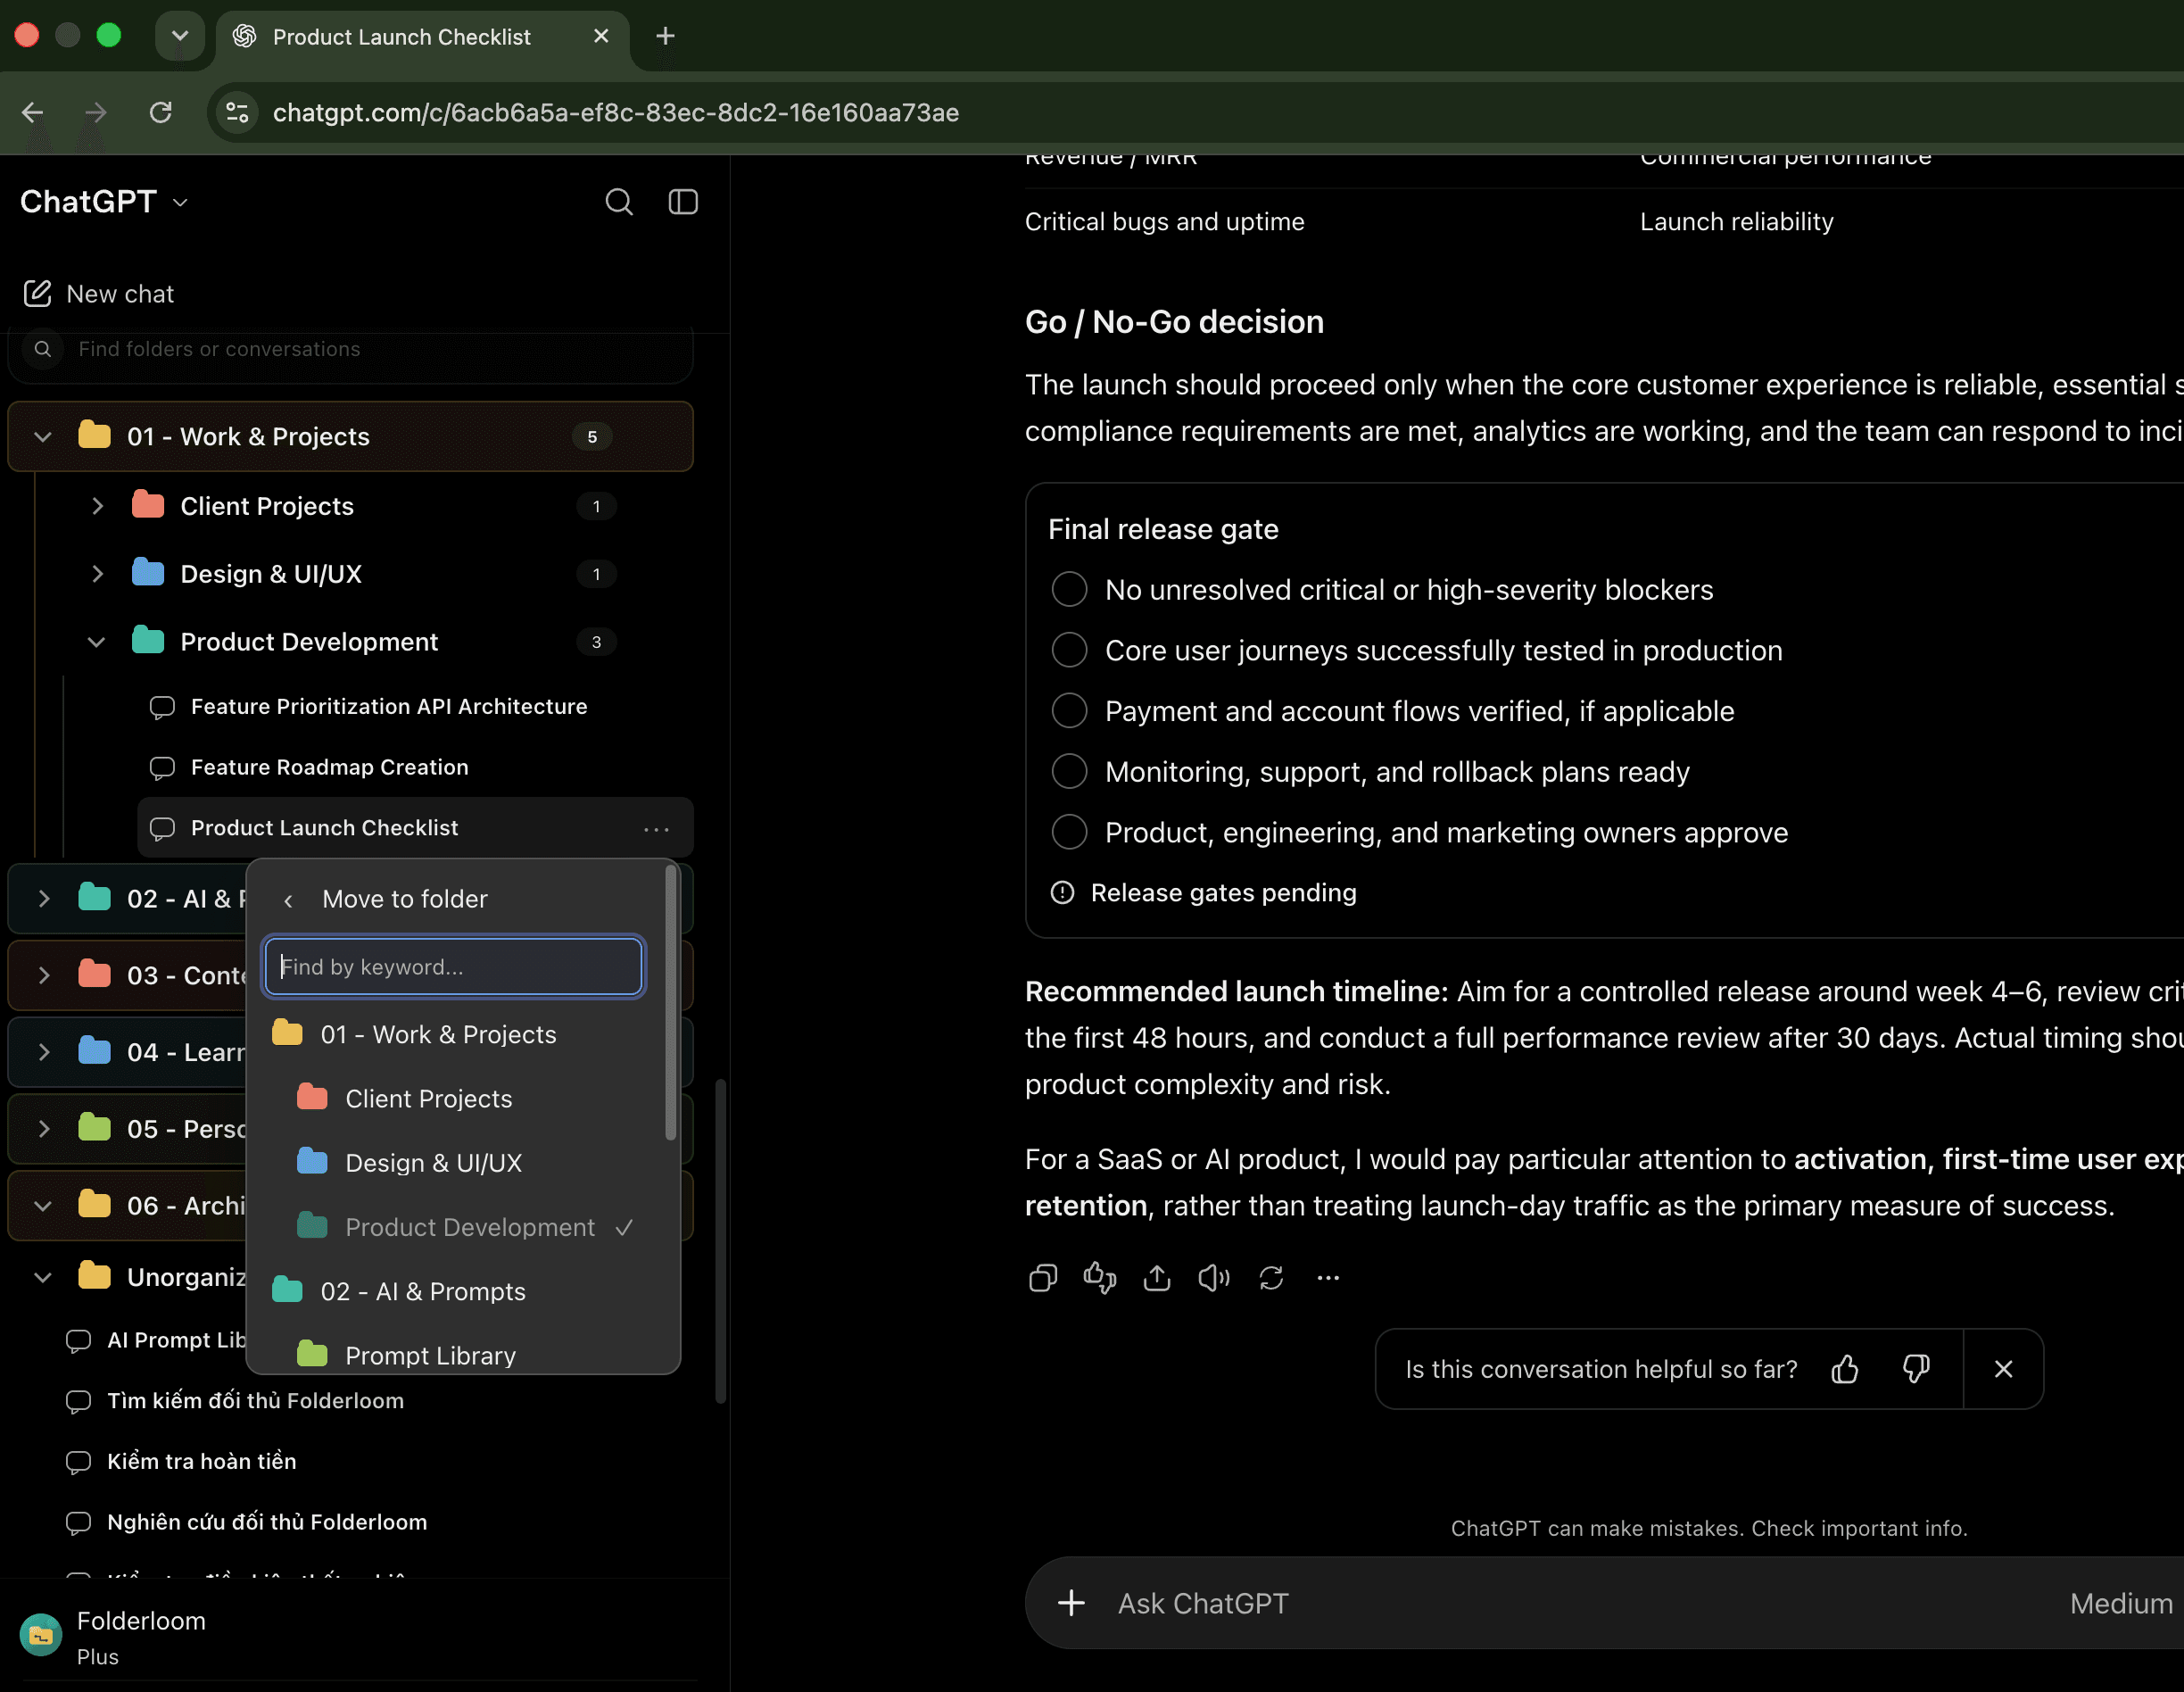Check 'Product, engineering, and marketing owners approve'

pos(1069,833)
